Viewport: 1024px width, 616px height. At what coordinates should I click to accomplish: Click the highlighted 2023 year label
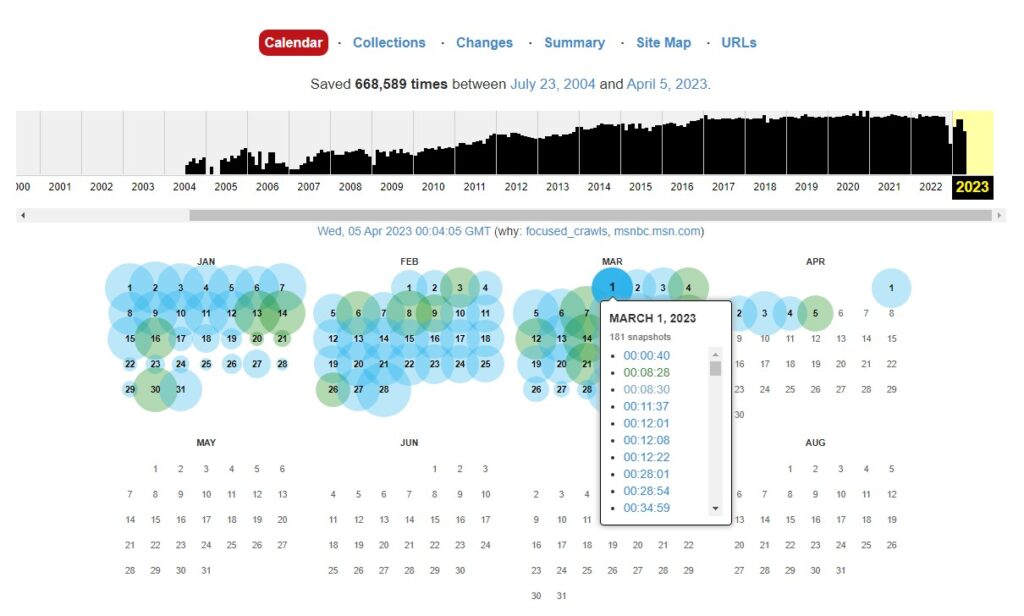(x=972, y=187)
